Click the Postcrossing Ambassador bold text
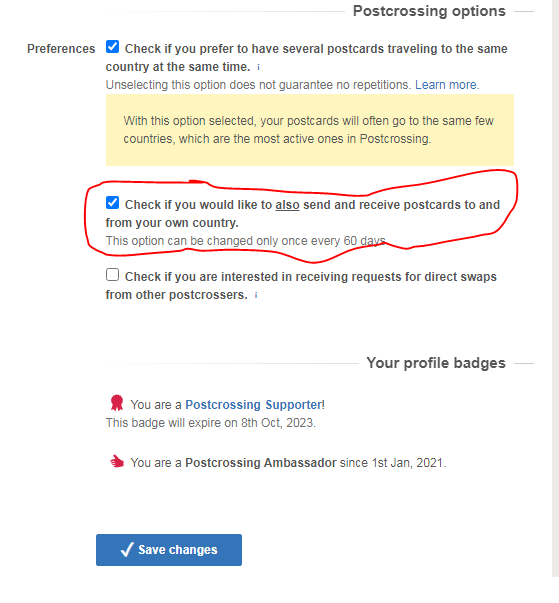 click(261, 462)
